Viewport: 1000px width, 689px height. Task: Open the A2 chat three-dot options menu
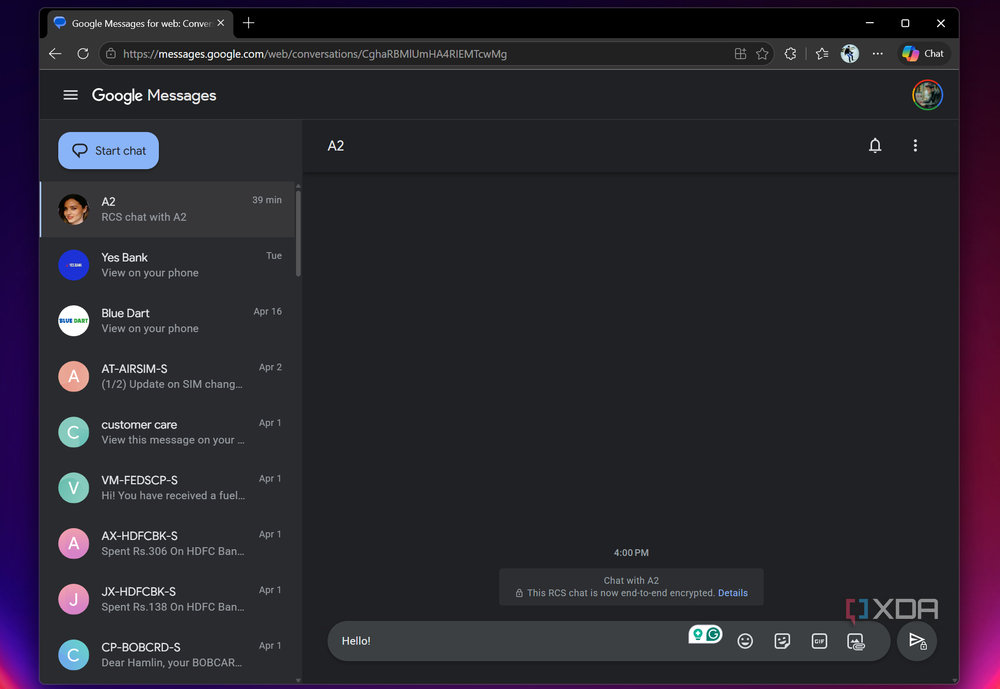point(915,145)
